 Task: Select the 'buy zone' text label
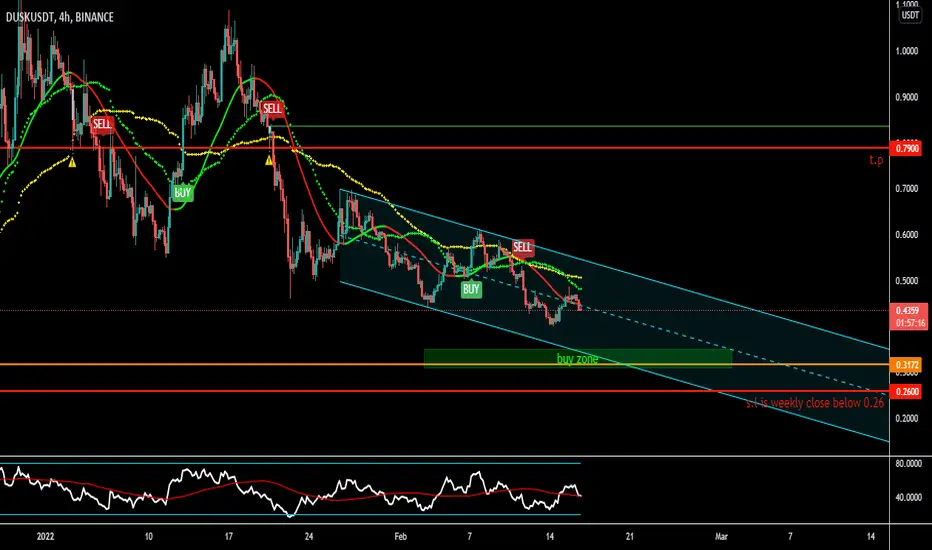(x=577, y=359)
